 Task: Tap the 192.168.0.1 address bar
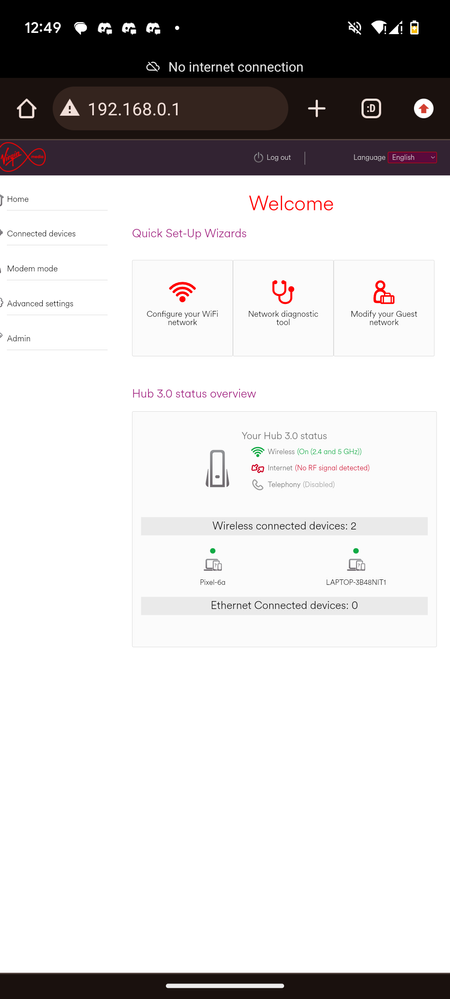pyautogui.click(x=170, y=109)
